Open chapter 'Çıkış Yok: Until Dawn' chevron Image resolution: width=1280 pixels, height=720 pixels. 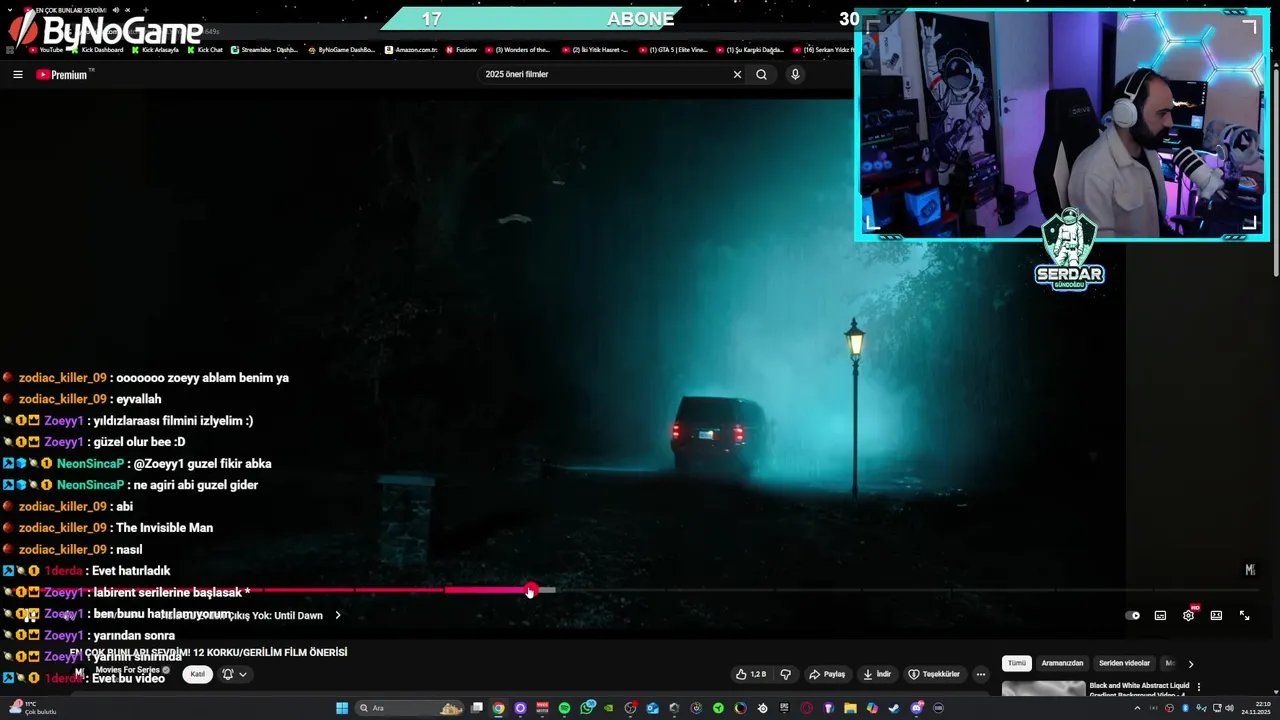tap(338, 616)
